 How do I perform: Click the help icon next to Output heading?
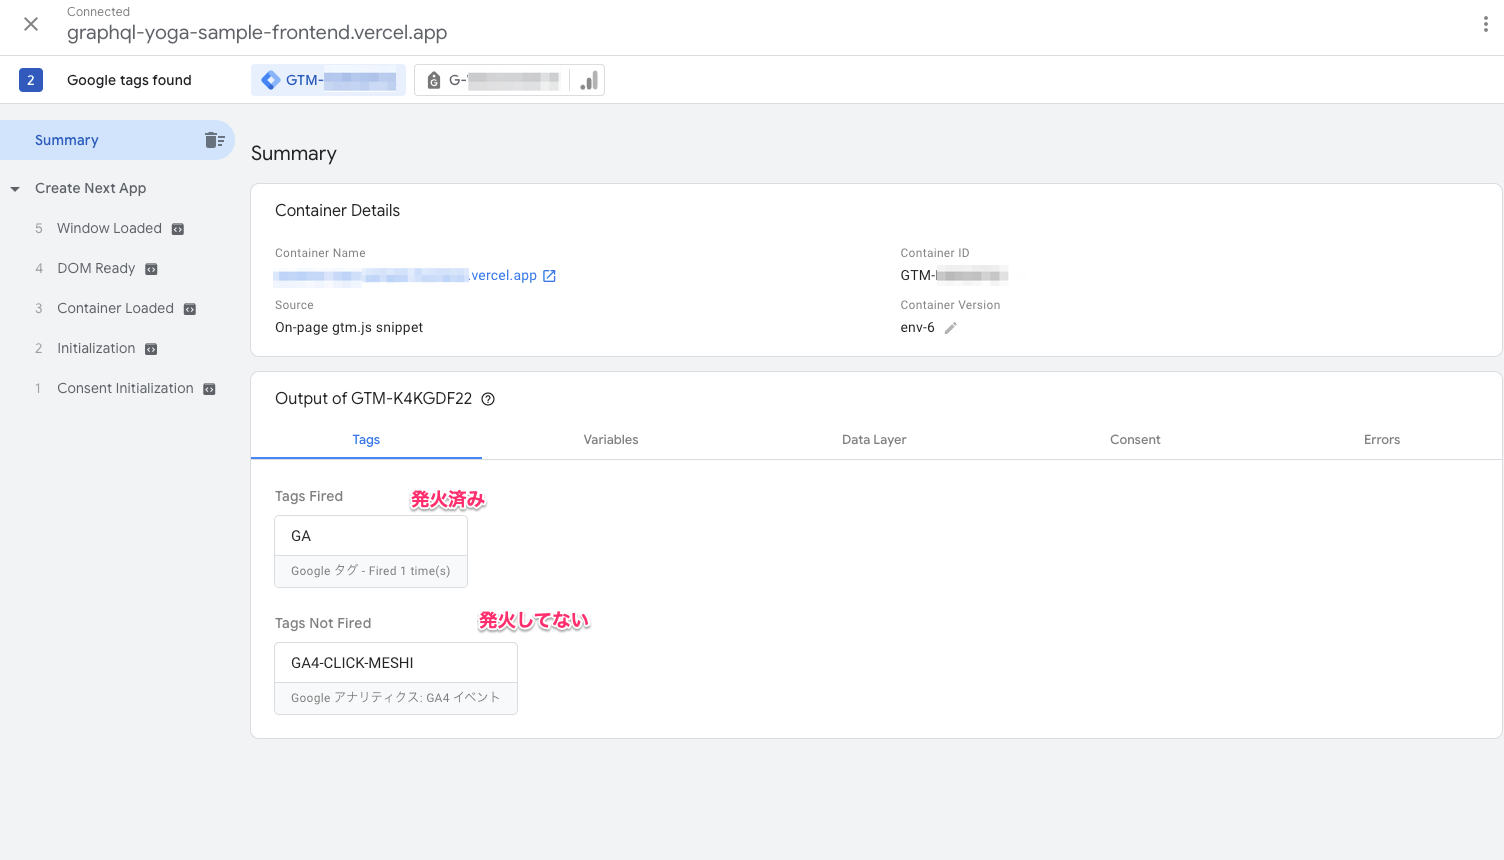tap(488, 399)
